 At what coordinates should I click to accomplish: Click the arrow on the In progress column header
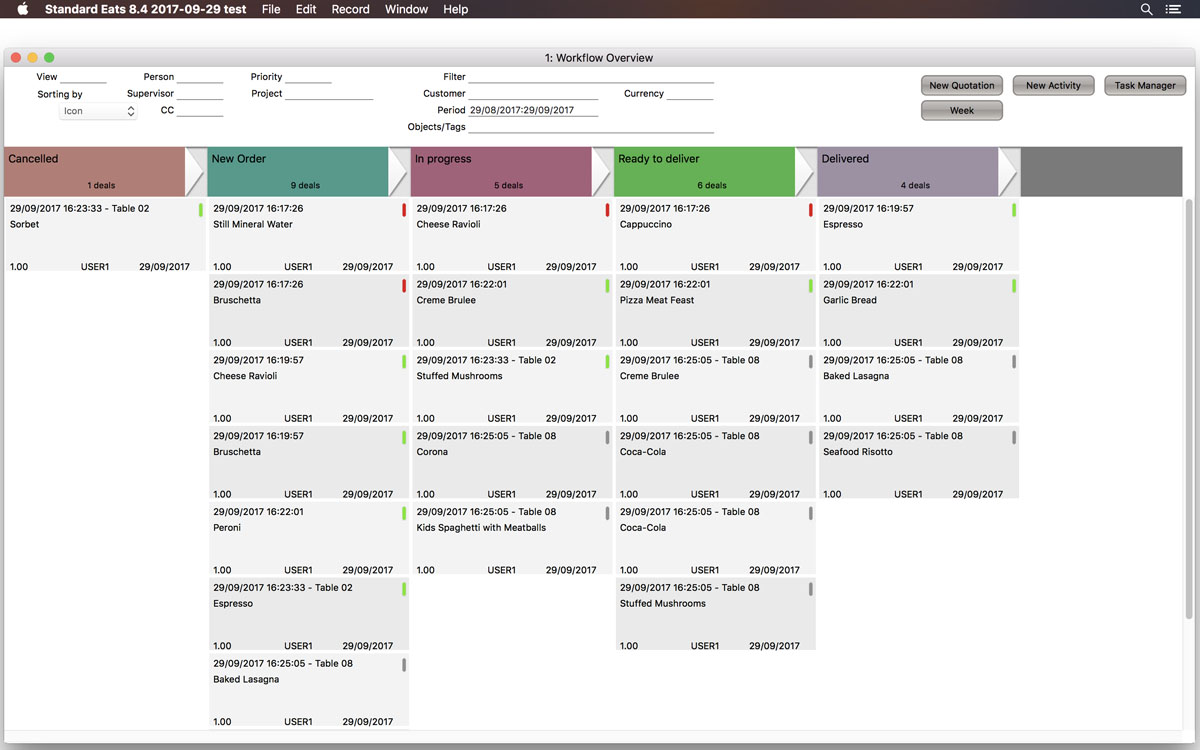(x=602, y=170)
